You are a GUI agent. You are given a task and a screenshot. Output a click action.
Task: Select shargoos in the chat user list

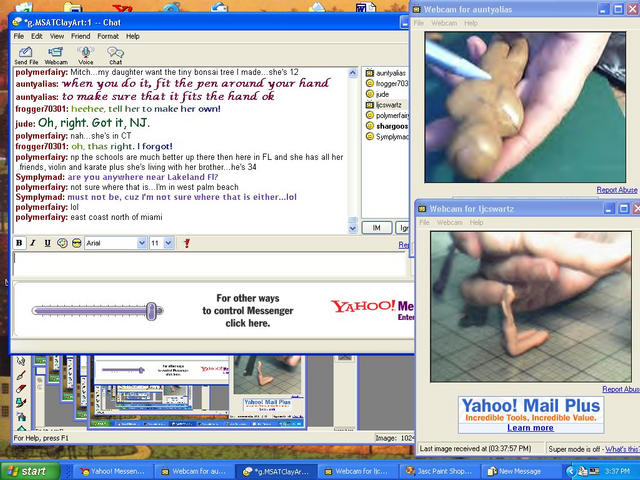click(x=386, y=126)
